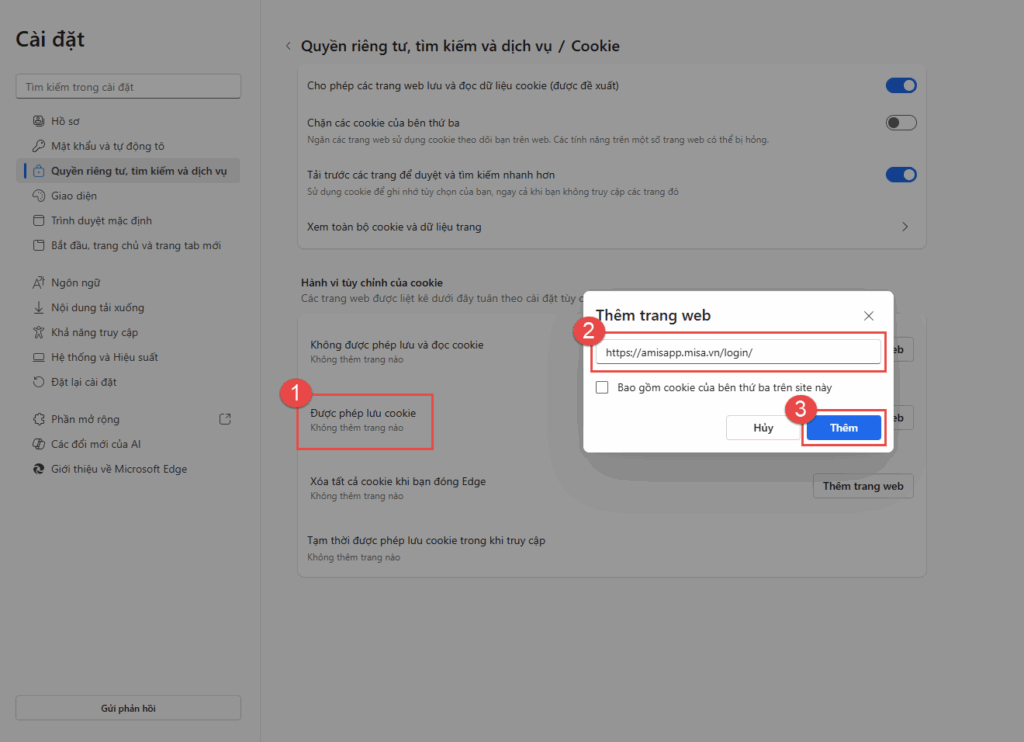Check Bao gồm cookie của bên thứ ba
The image size is (1024, 742).
click(x=602, y=387)
